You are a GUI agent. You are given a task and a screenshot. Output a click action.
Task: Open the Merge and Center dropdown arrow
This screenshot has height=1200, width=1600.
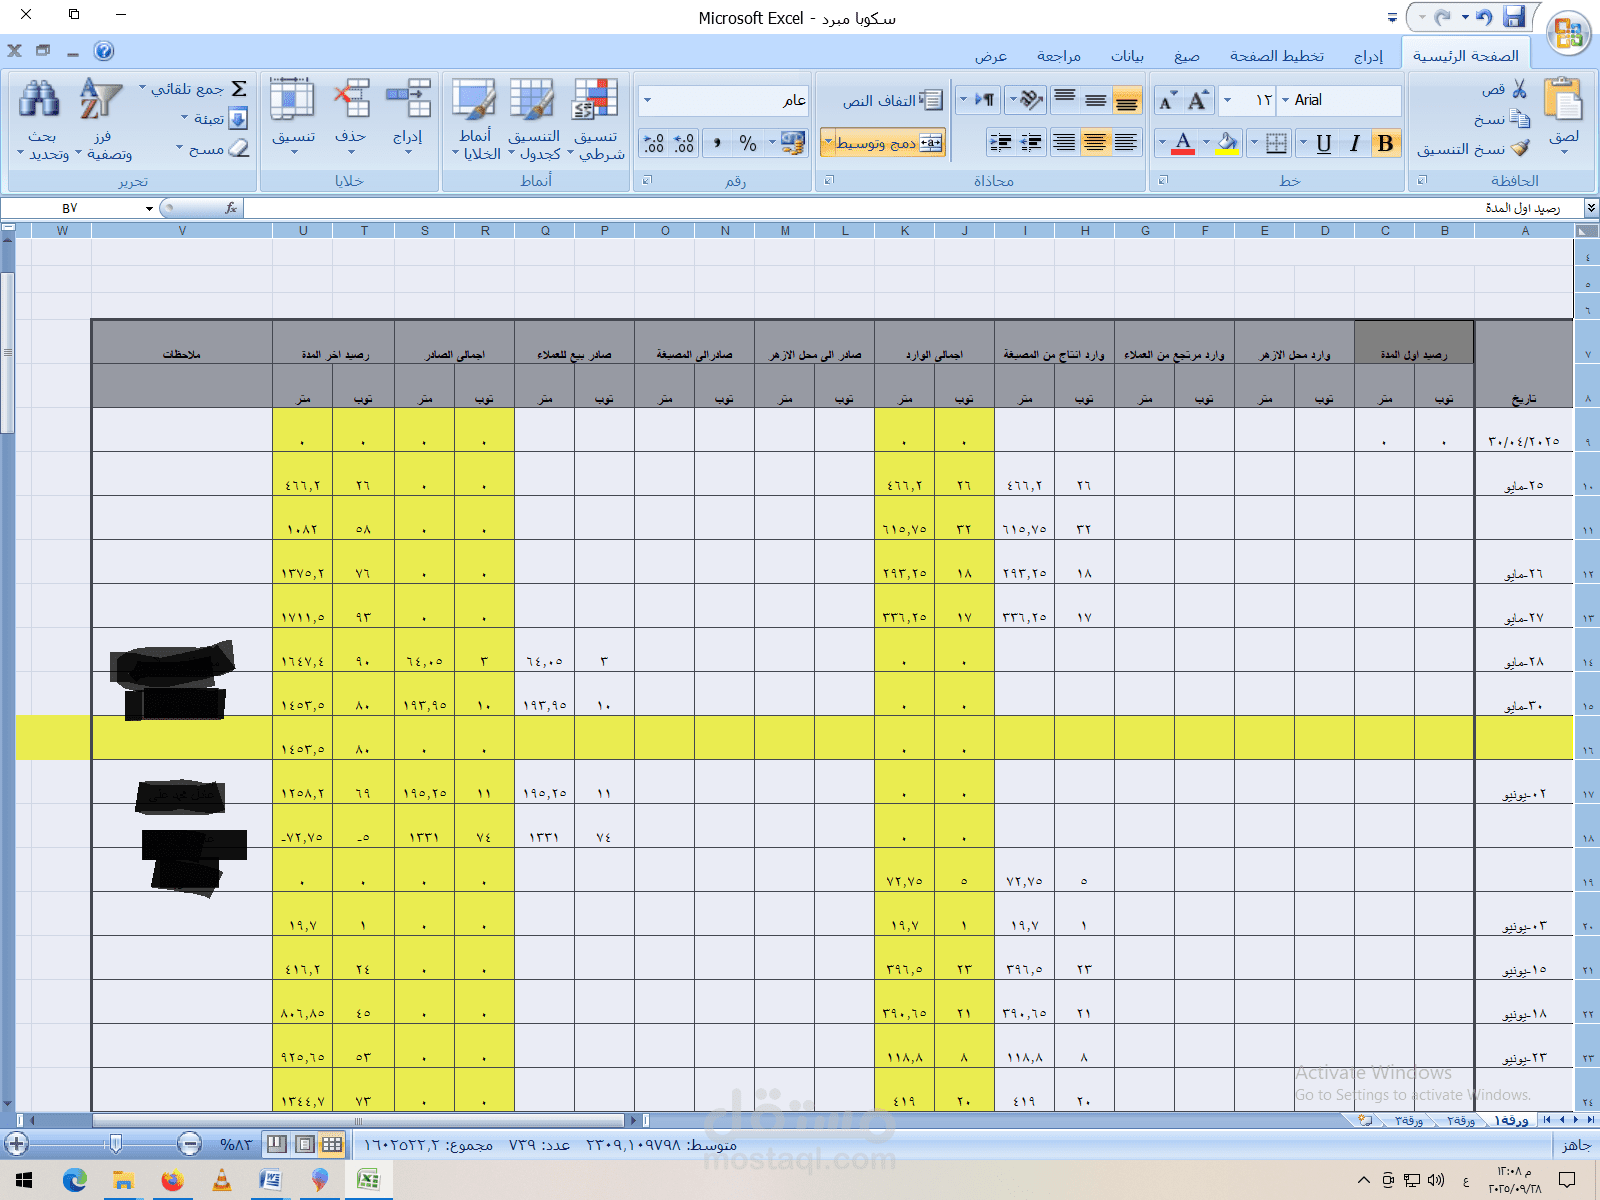coord(827,143)
